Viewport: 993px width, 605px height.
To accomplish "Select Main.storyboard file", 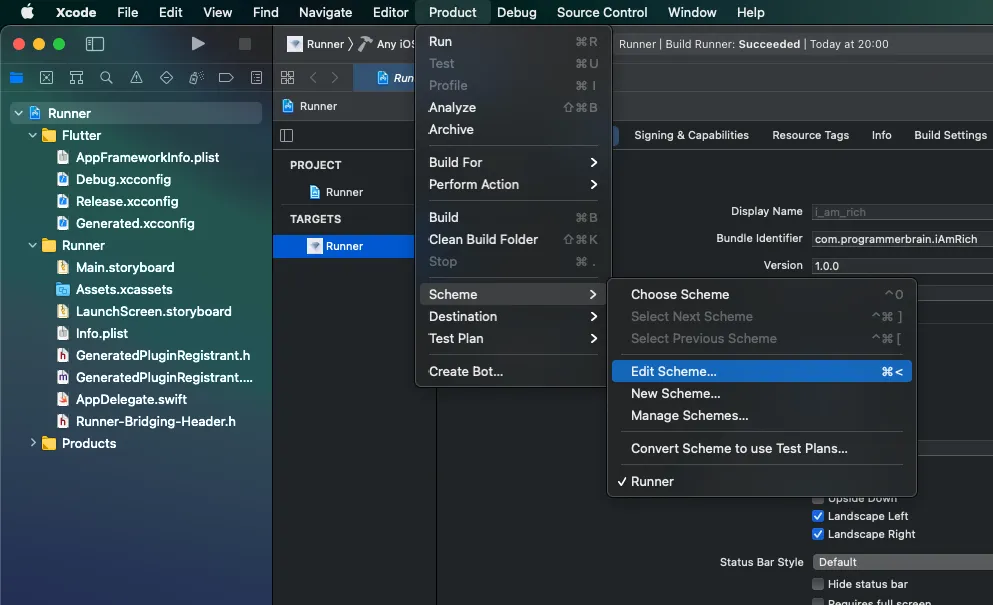I will 125,267.
